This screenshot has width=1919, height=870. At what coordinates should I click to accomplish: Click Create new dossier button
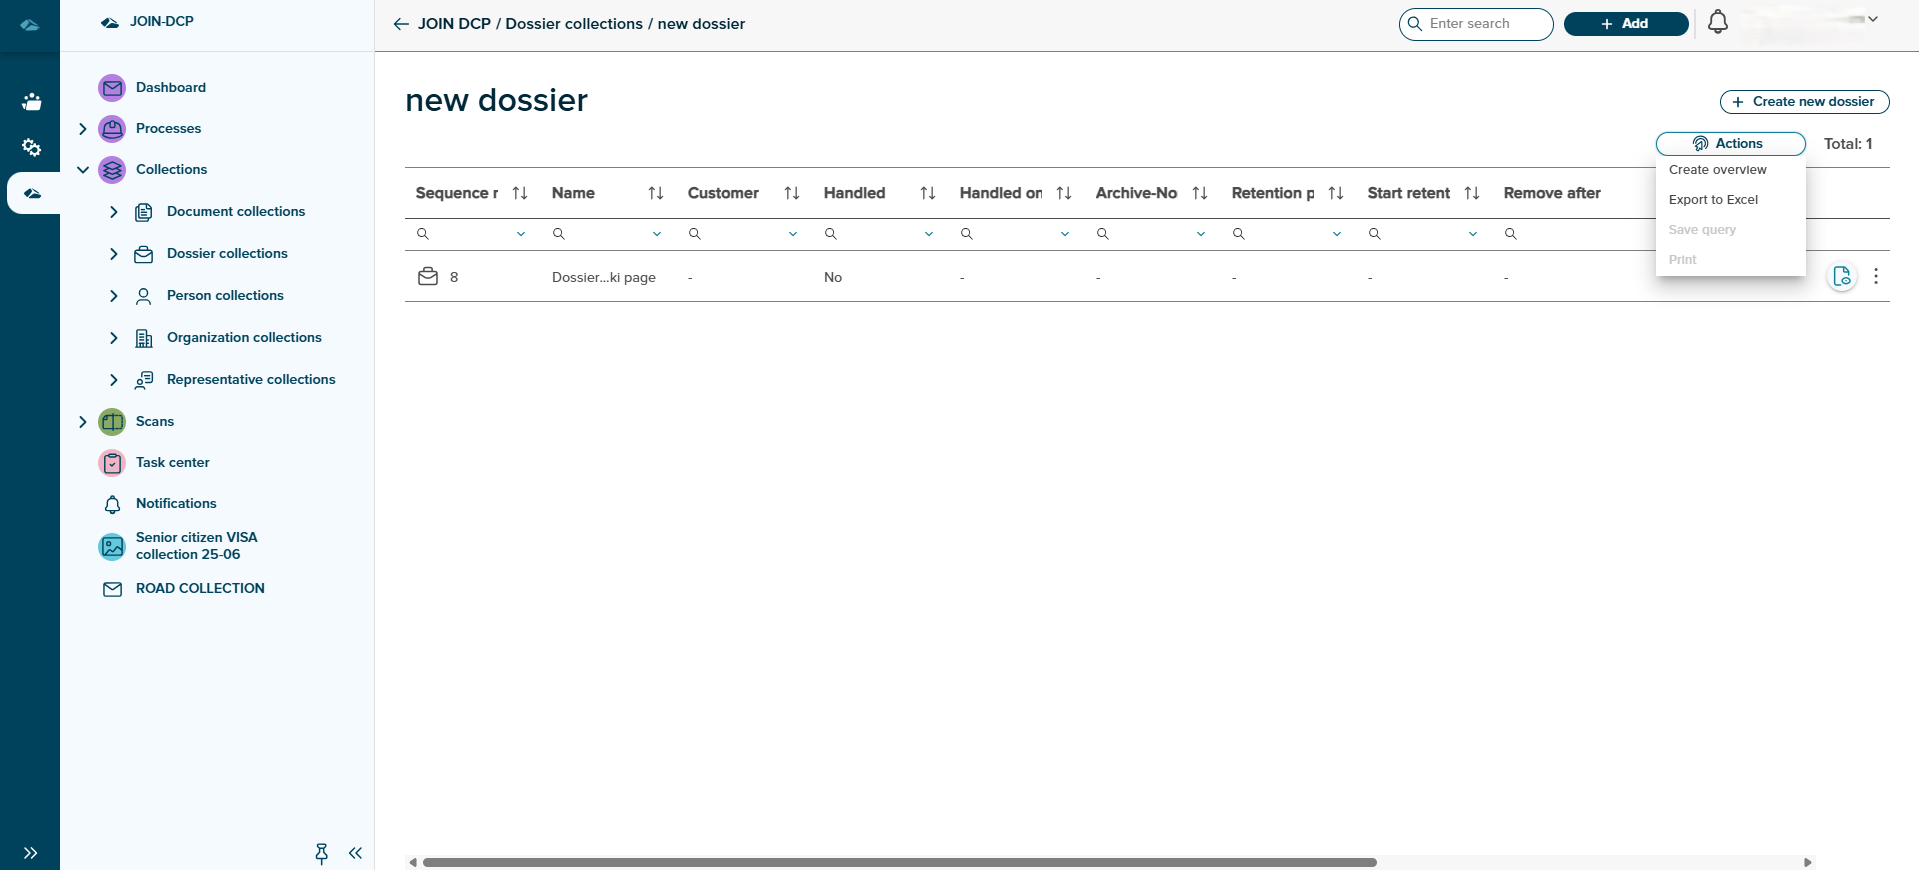tap(1804, 102)
